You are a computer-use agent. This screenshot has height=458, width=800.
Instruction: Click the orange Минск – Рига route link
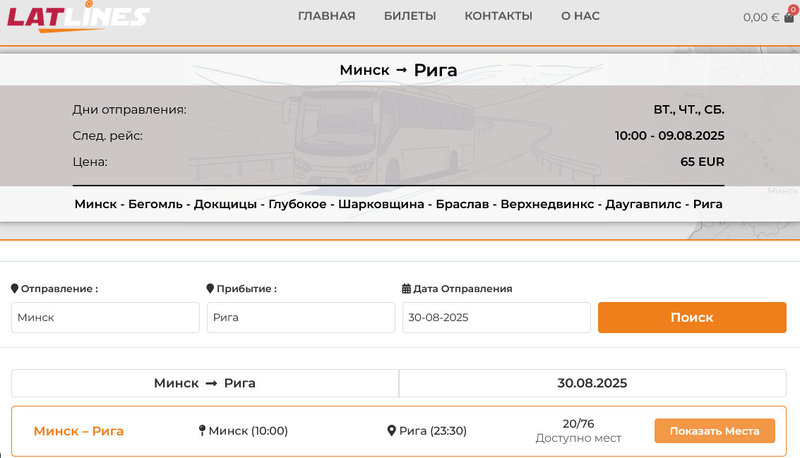point(79,431)
